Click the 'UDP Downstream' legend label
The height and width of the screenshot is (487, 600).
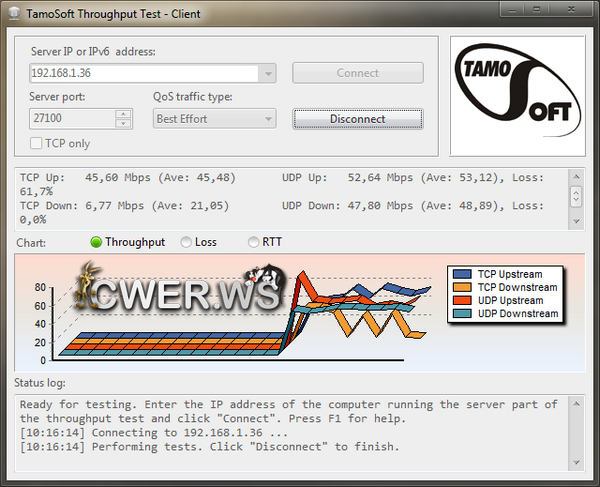518,314
